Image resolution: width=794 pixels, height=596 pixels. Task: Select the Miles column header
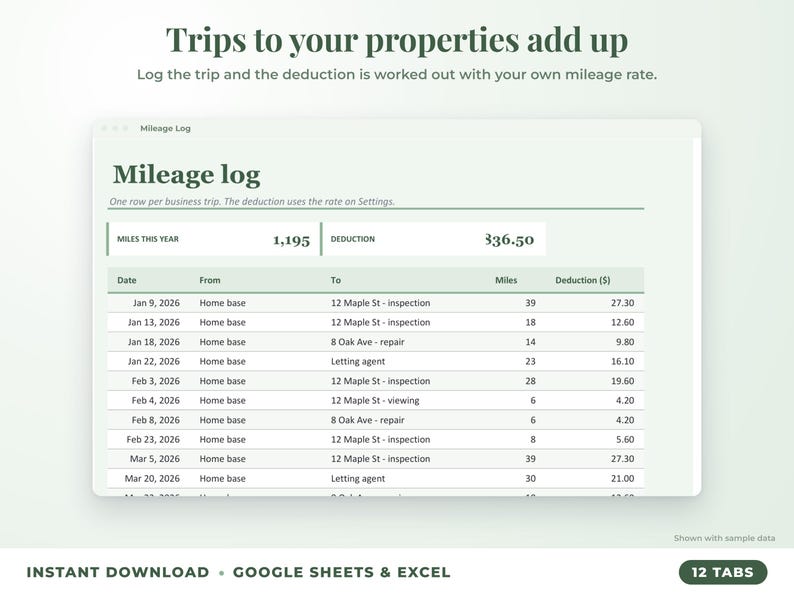(x=506, y=280)
